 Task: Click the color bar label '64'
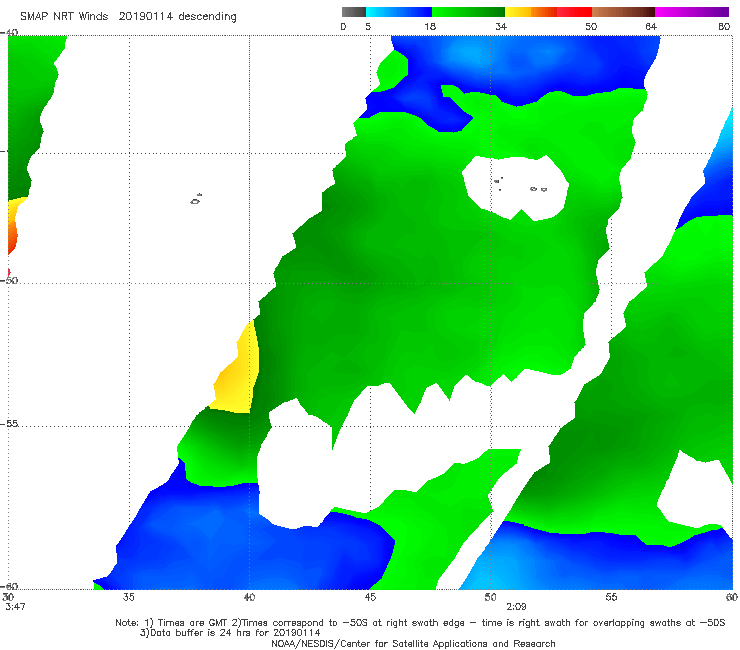pos(651,26)
